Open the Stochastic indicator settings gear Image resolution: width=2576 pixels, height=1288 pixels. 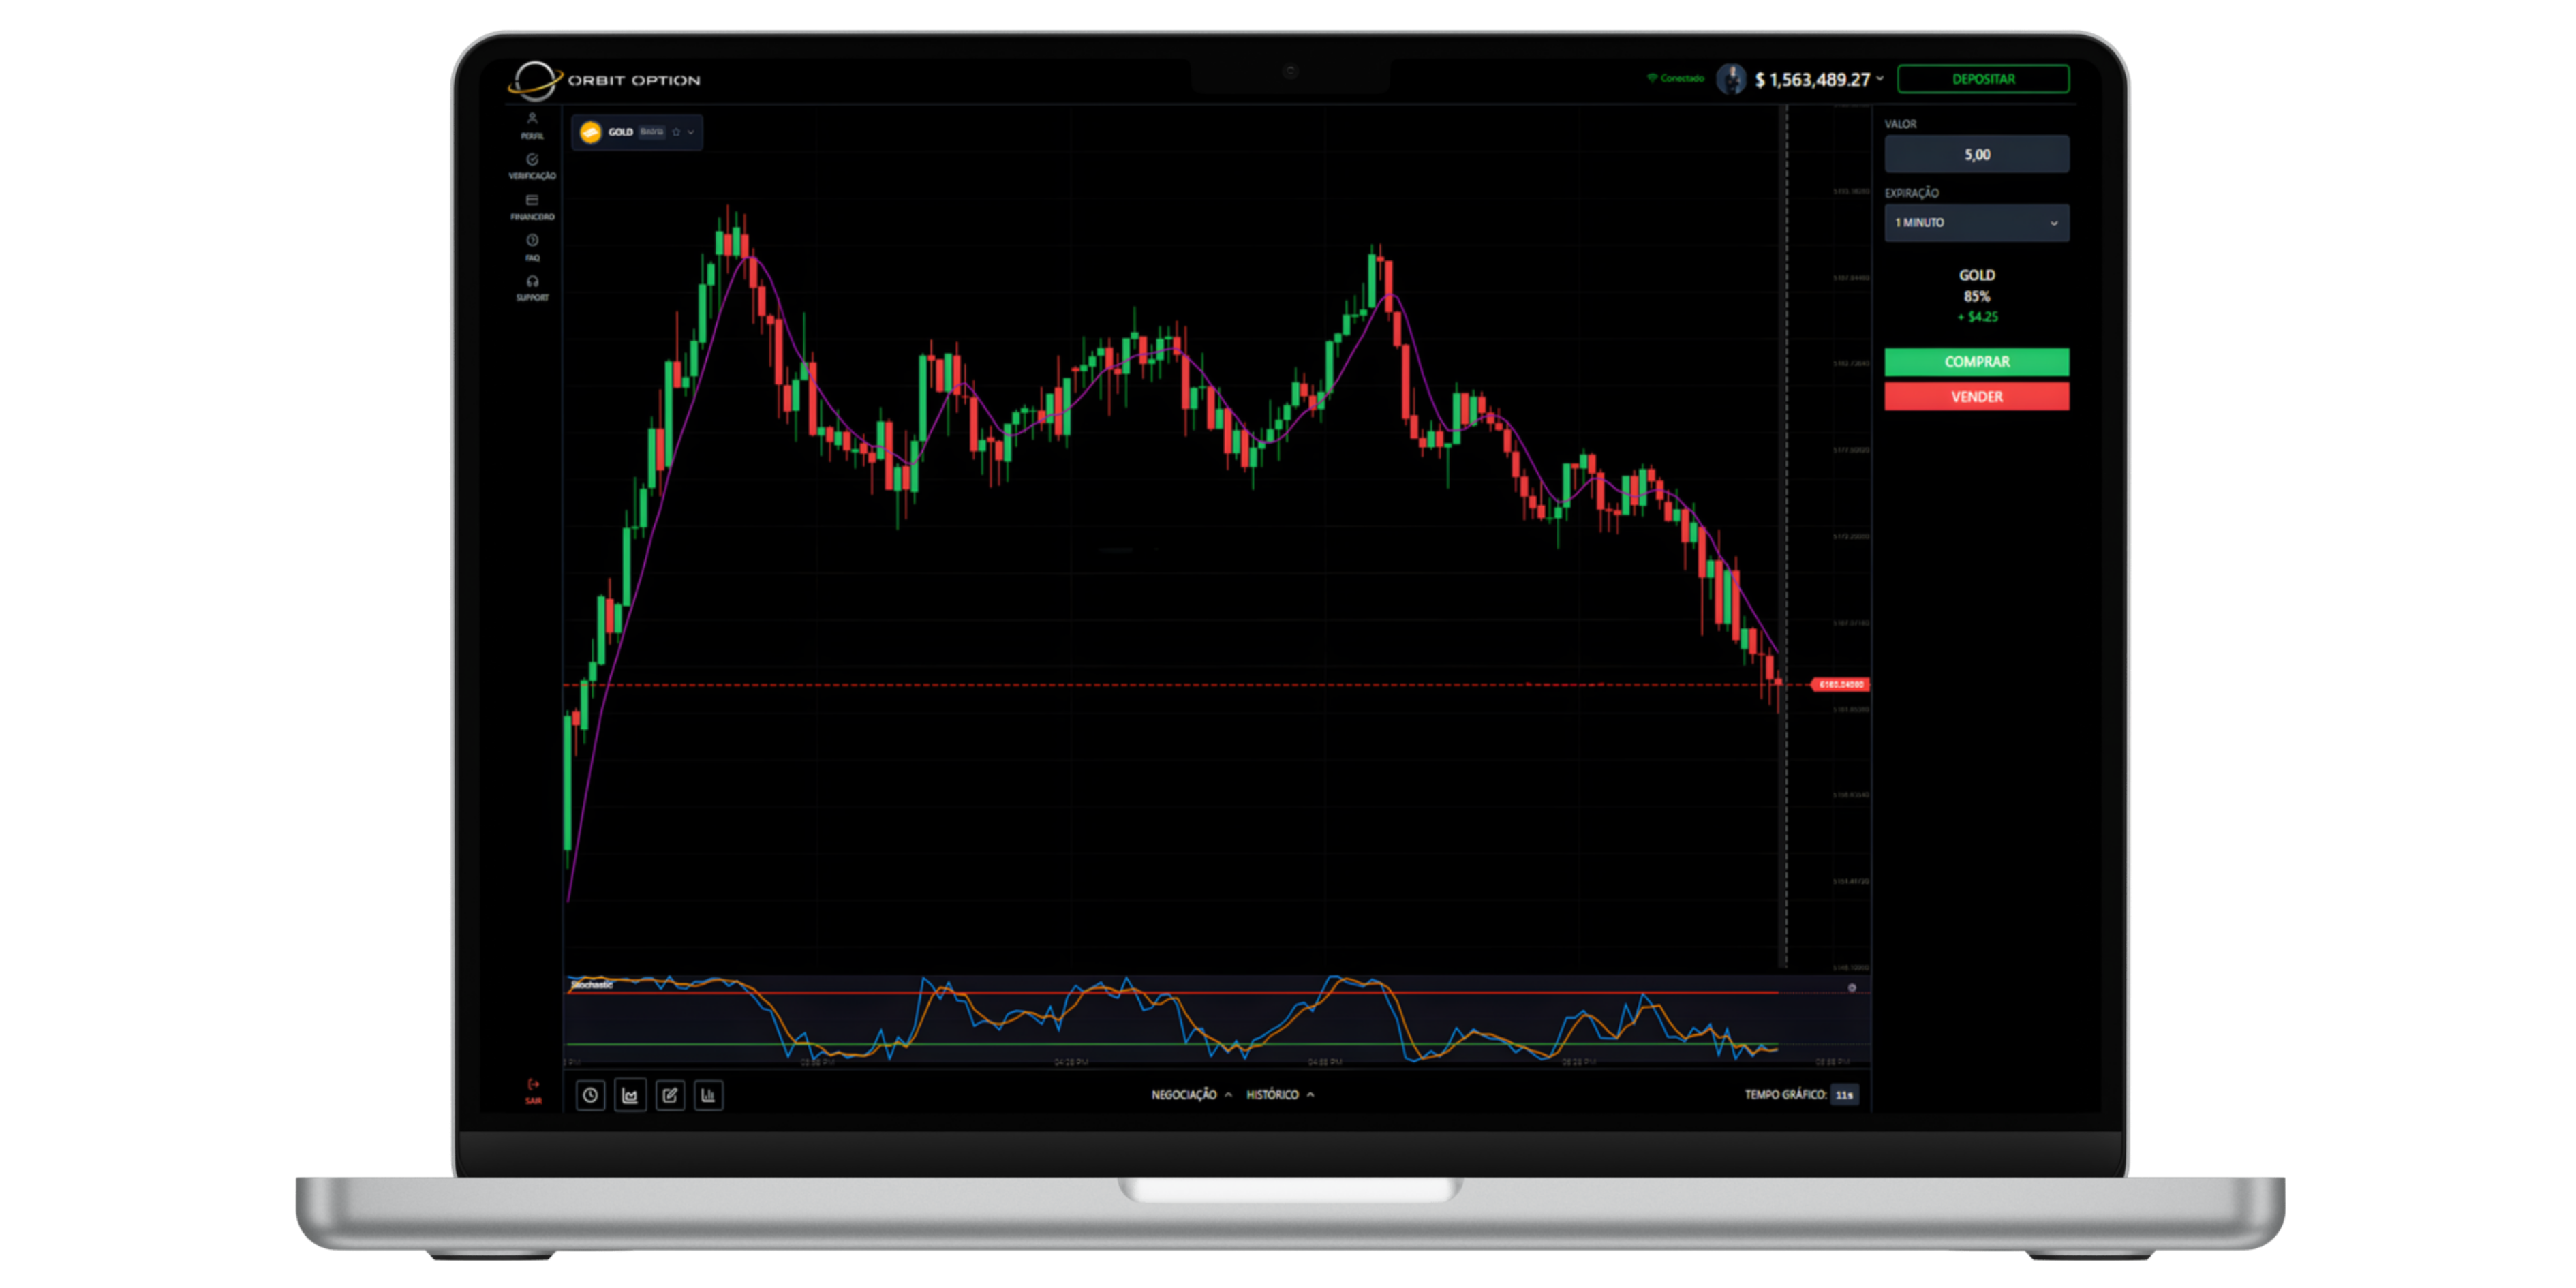1852,988
